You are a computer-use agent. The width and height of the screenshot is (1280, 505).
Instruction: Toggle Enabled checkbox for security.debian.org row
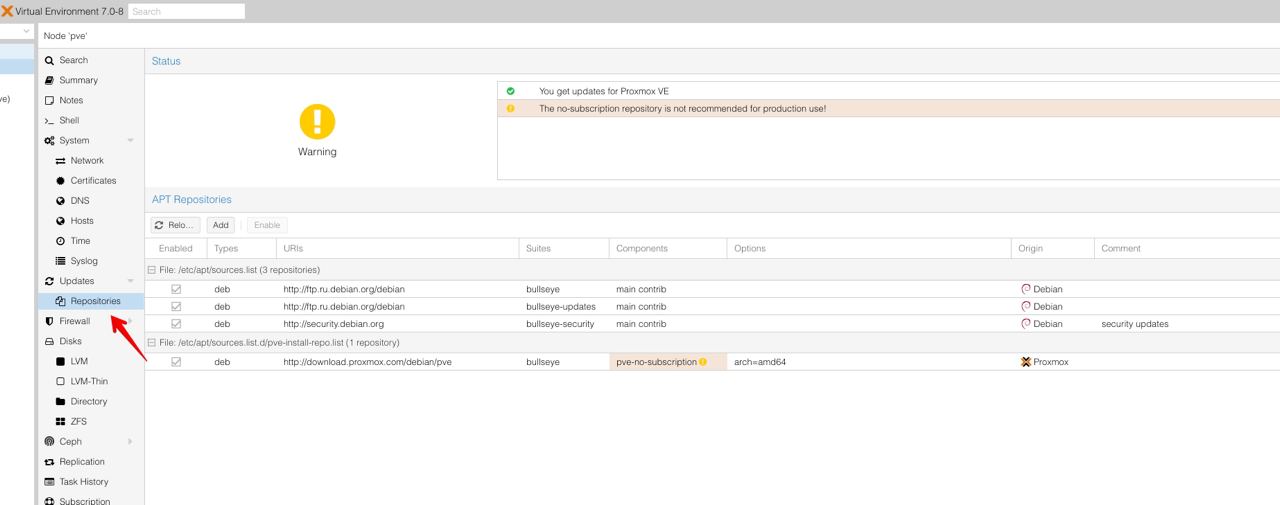(176, 324)
